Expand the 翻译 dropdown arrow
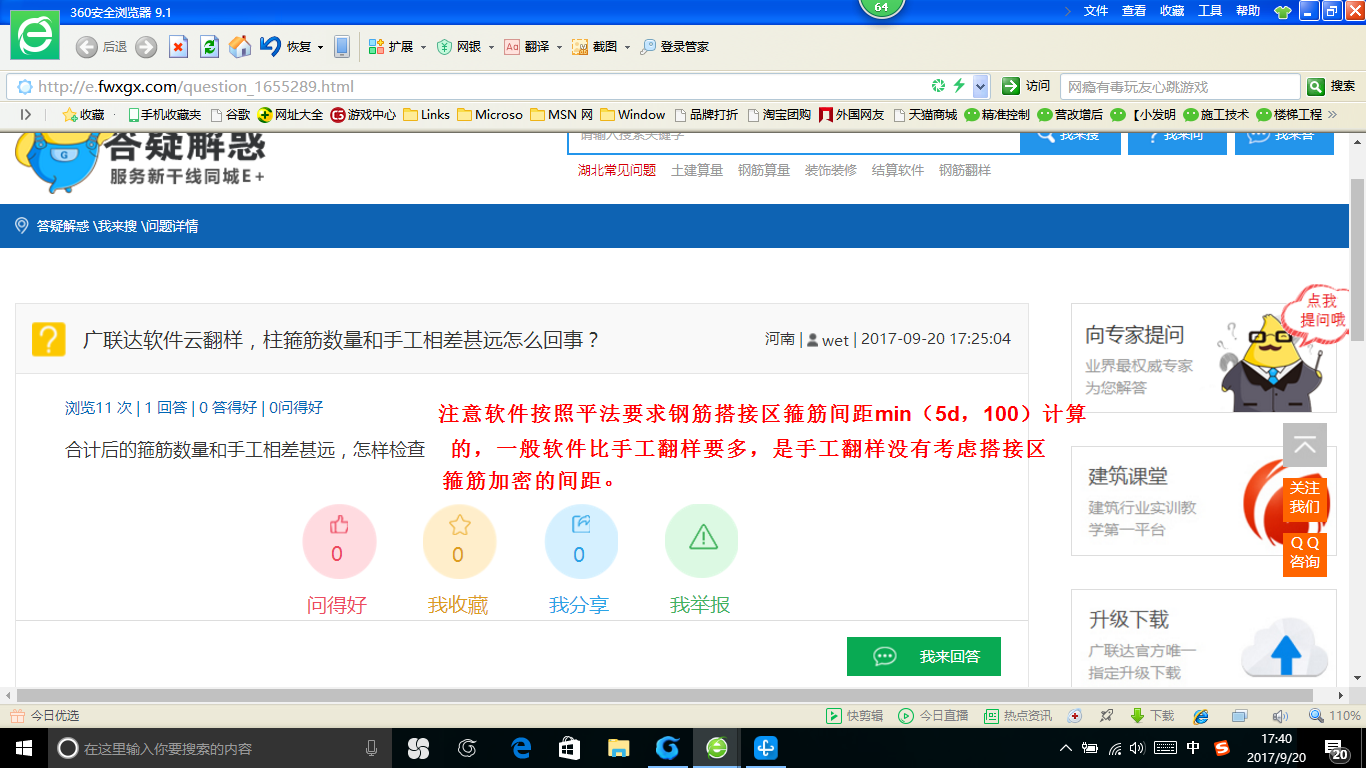The height and width of the screenshot is (768, 1366). (559, 47)
